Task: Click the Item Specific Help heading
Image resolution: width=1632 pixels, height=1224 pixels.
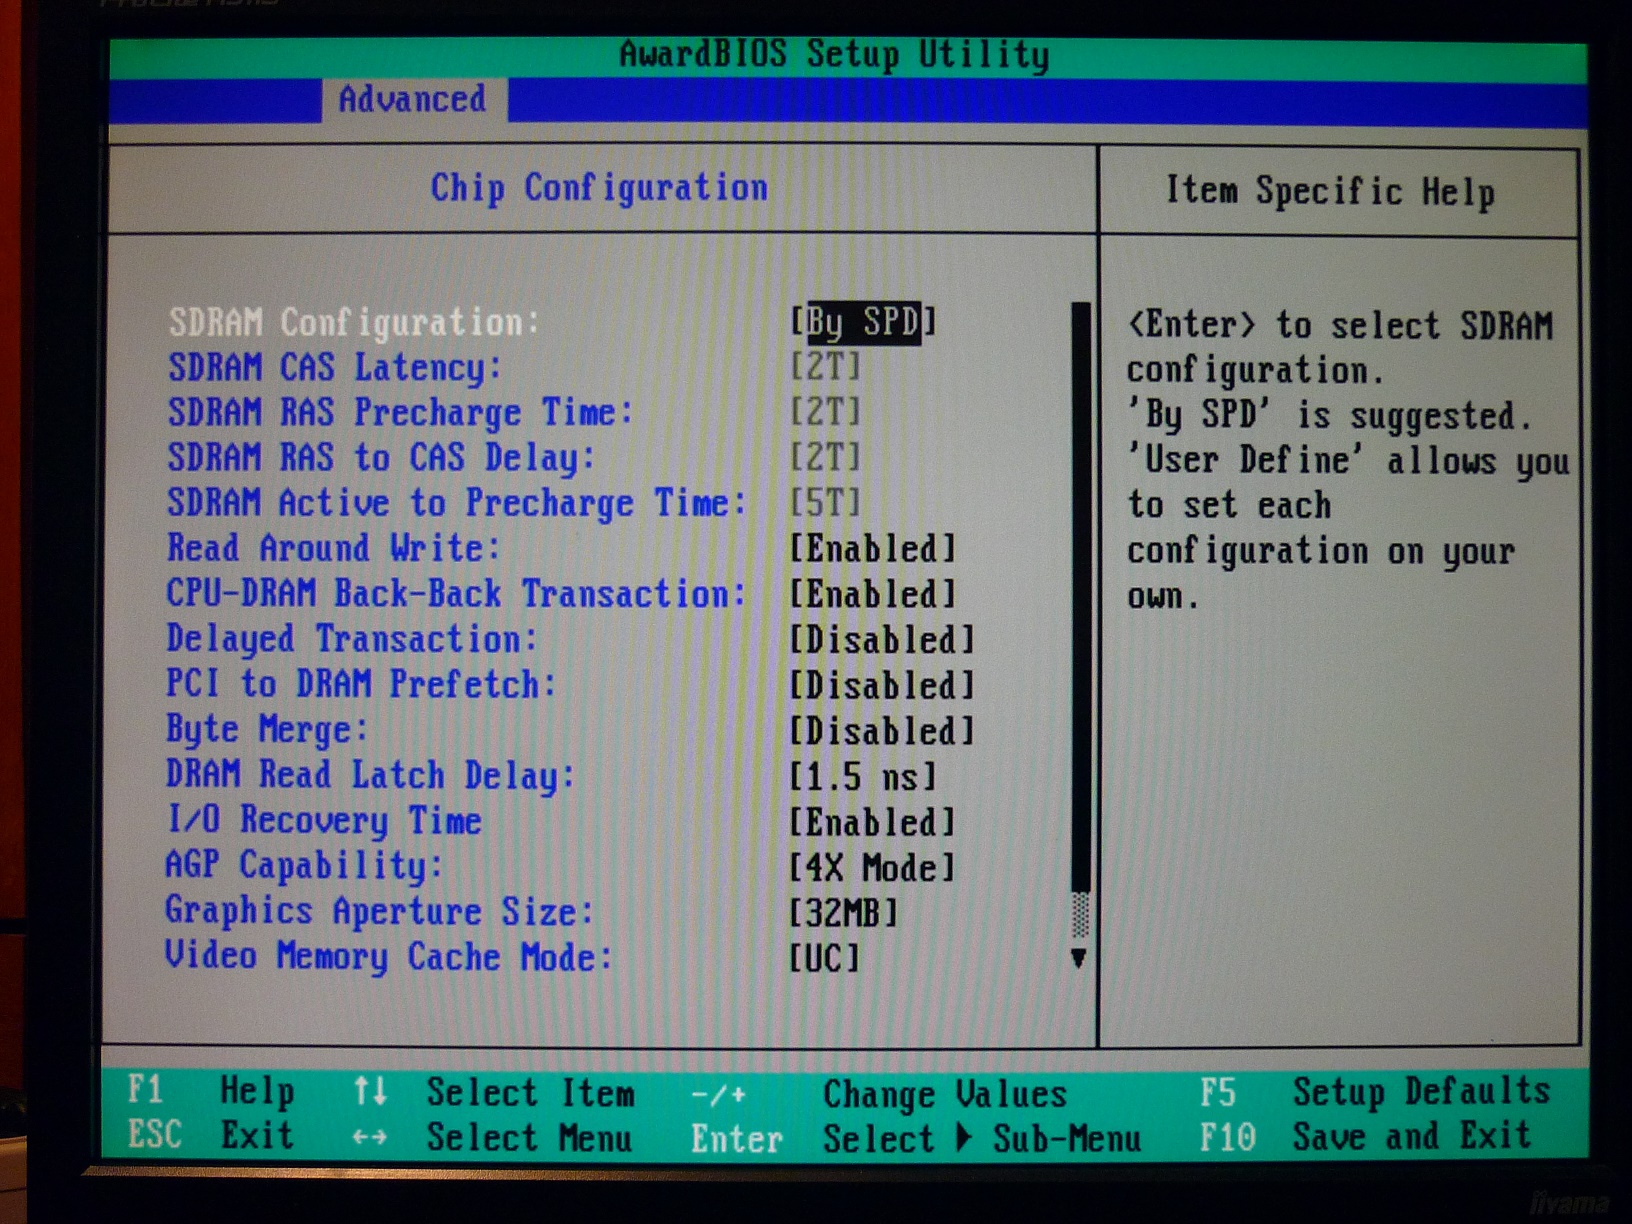Action: [1331, 191]
